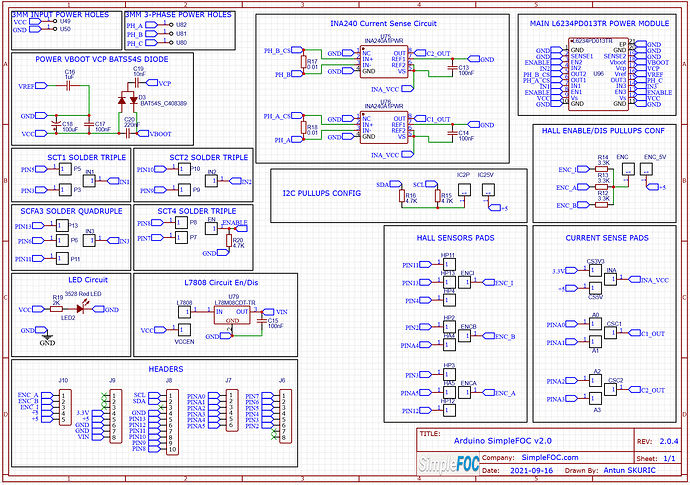
Task: Select the revision value '2.0.4'
Action: pyautogui.click(x=669, y=441)
